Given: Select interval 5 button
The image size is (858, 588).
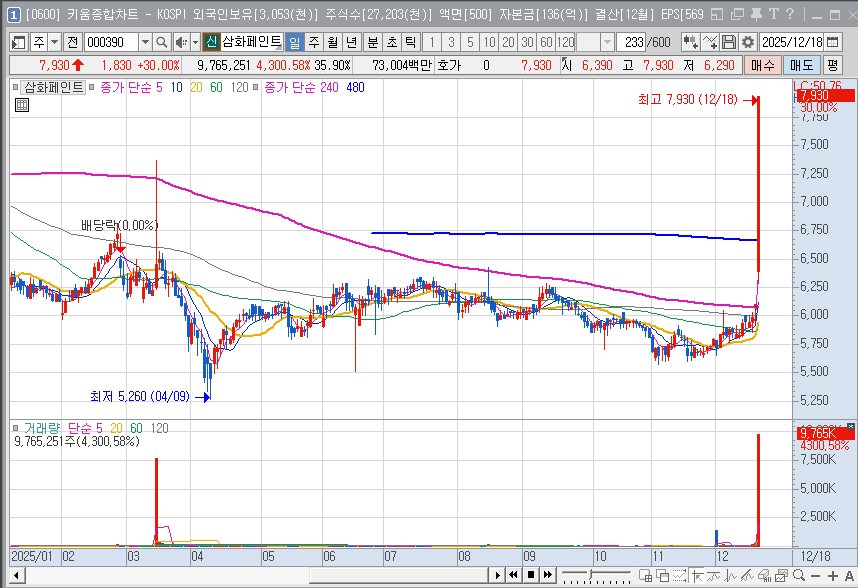Looking at the screenshot, I should pyautogui.click(x=470, y=42).
